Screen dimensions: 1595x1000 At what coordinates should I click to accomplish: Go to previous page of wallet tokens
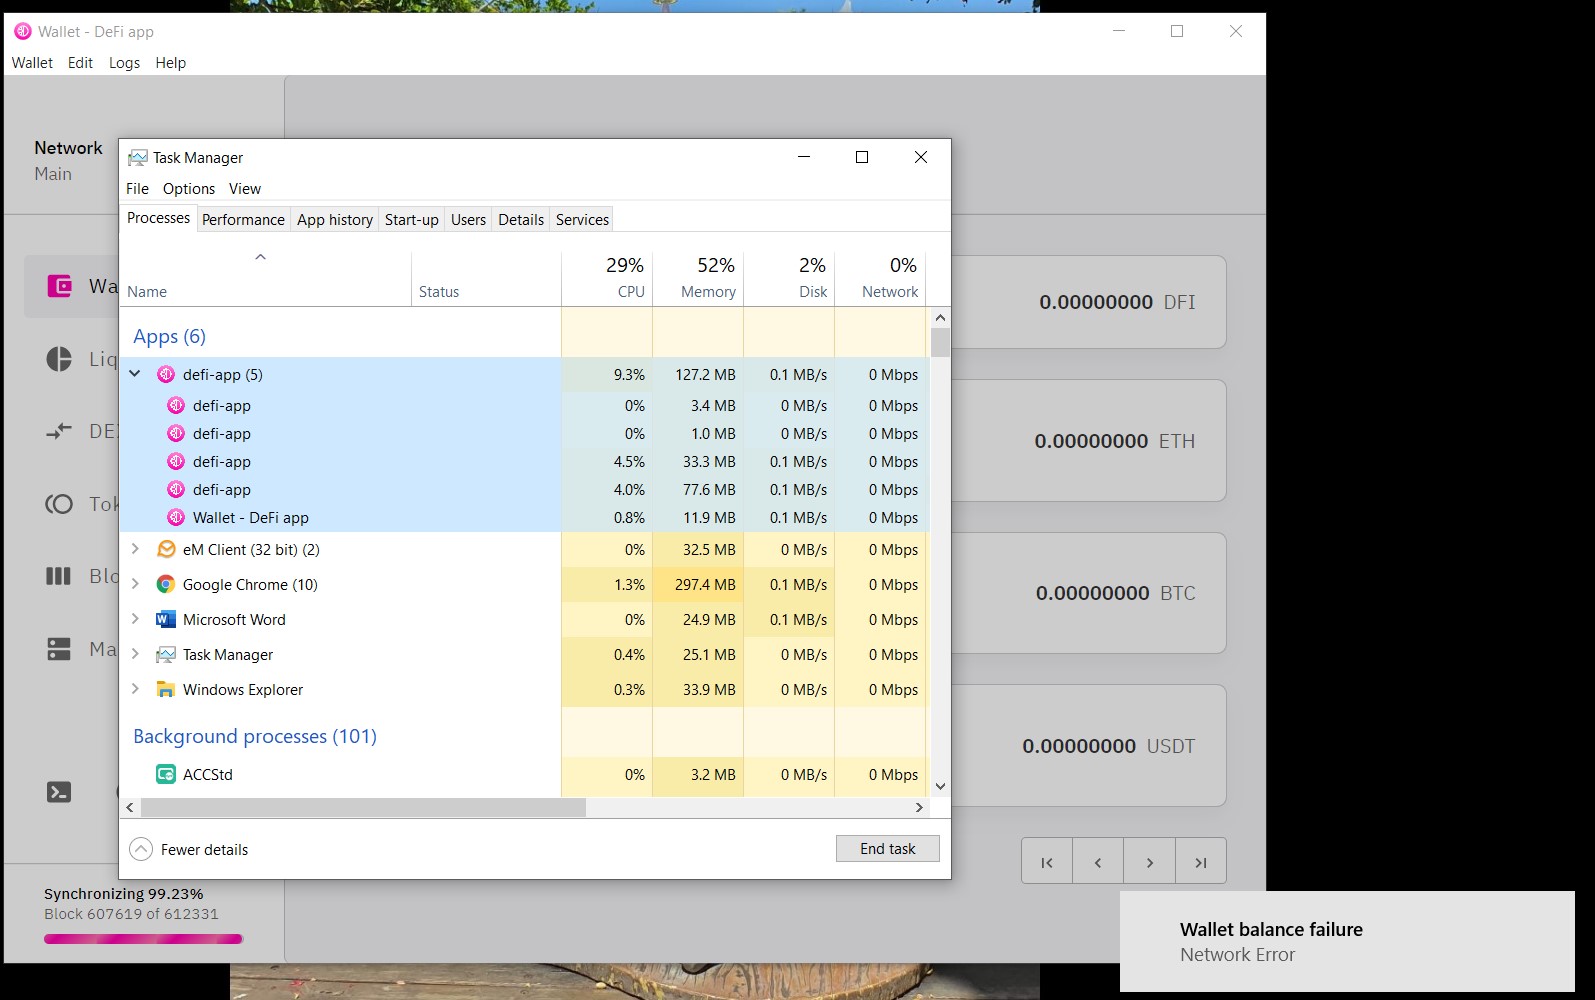[x=1098, y=862]
